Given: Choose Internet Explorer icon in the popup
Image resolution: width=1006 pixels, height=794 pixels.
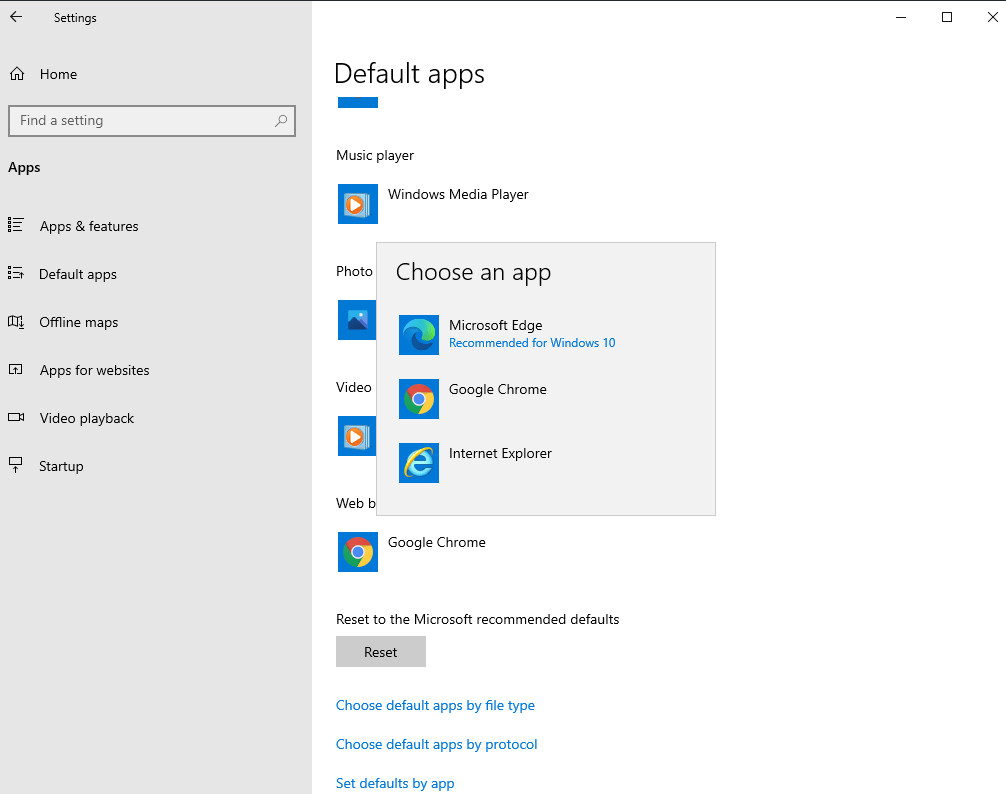Looking at the screenshot, I should coord(419,463).
